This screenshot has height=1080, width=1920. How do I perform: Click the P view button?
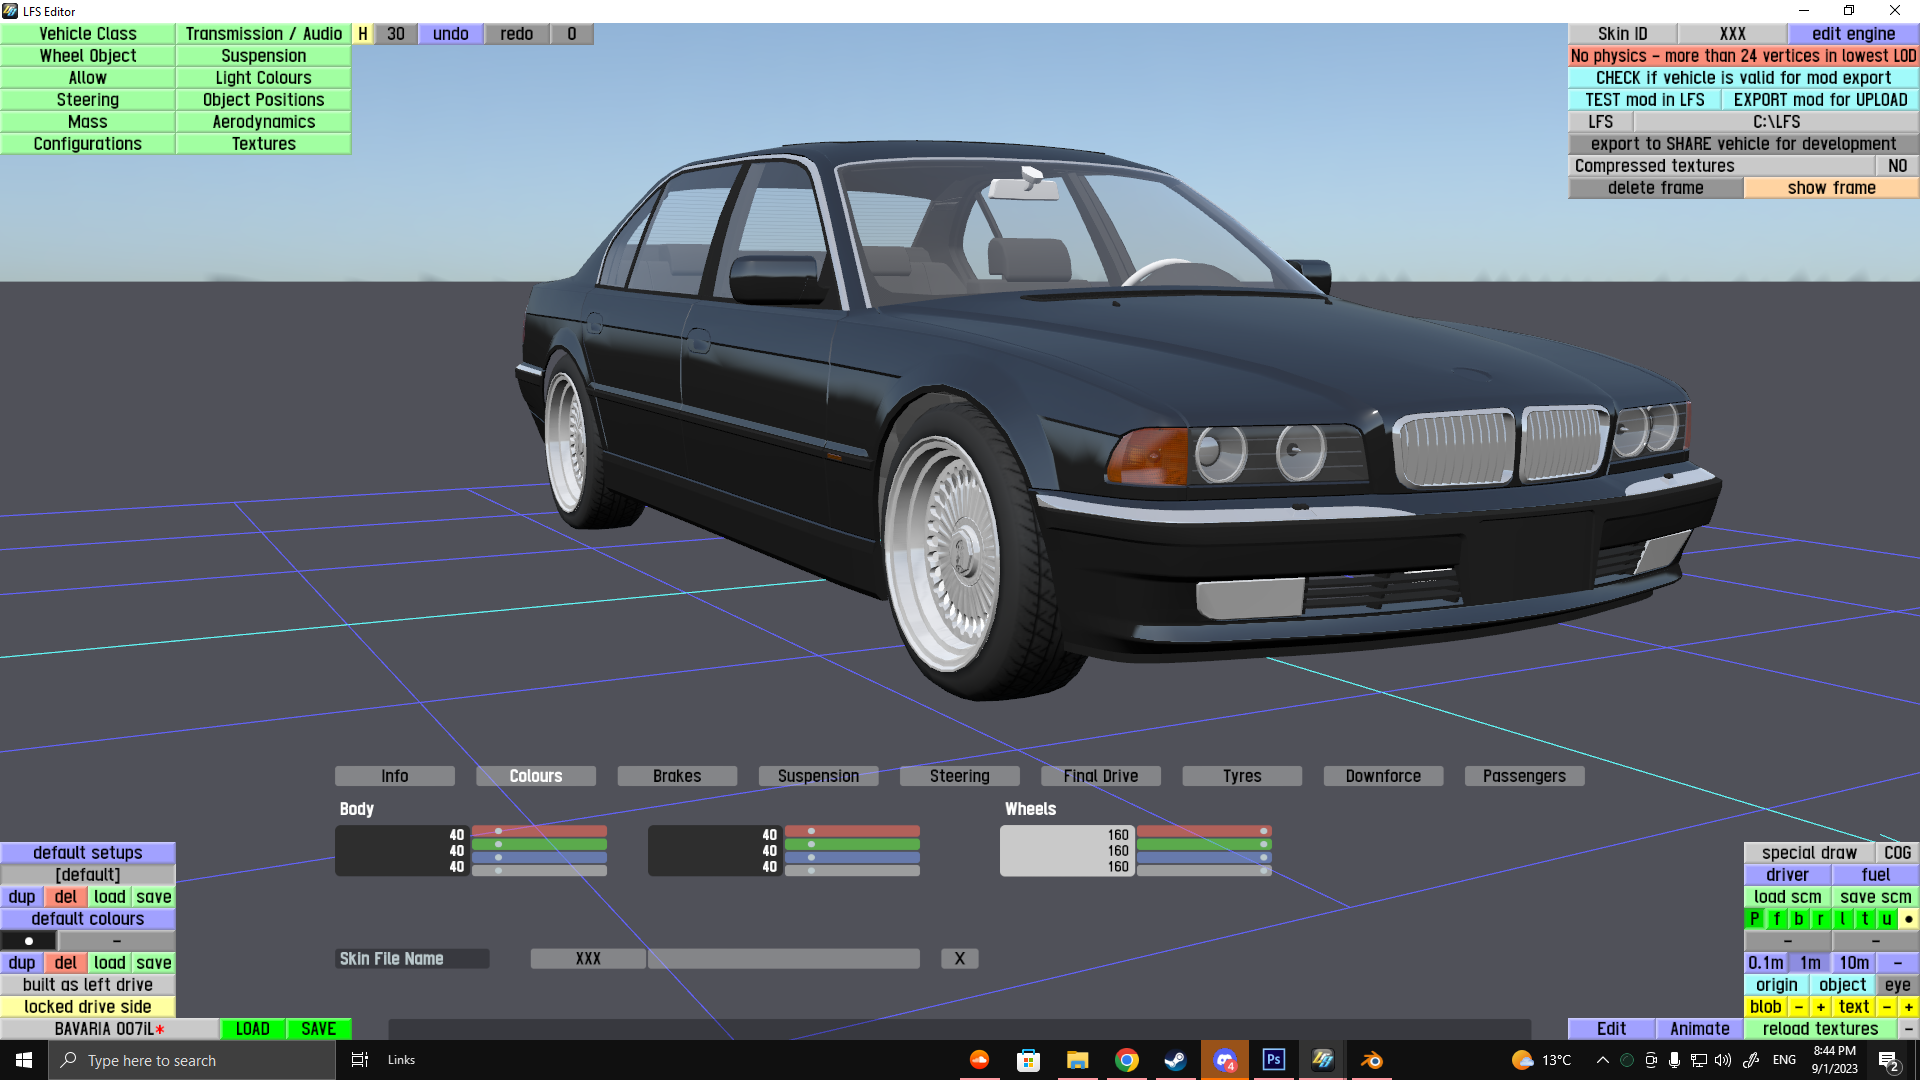pyautogui.click(x=1755, y=919)
